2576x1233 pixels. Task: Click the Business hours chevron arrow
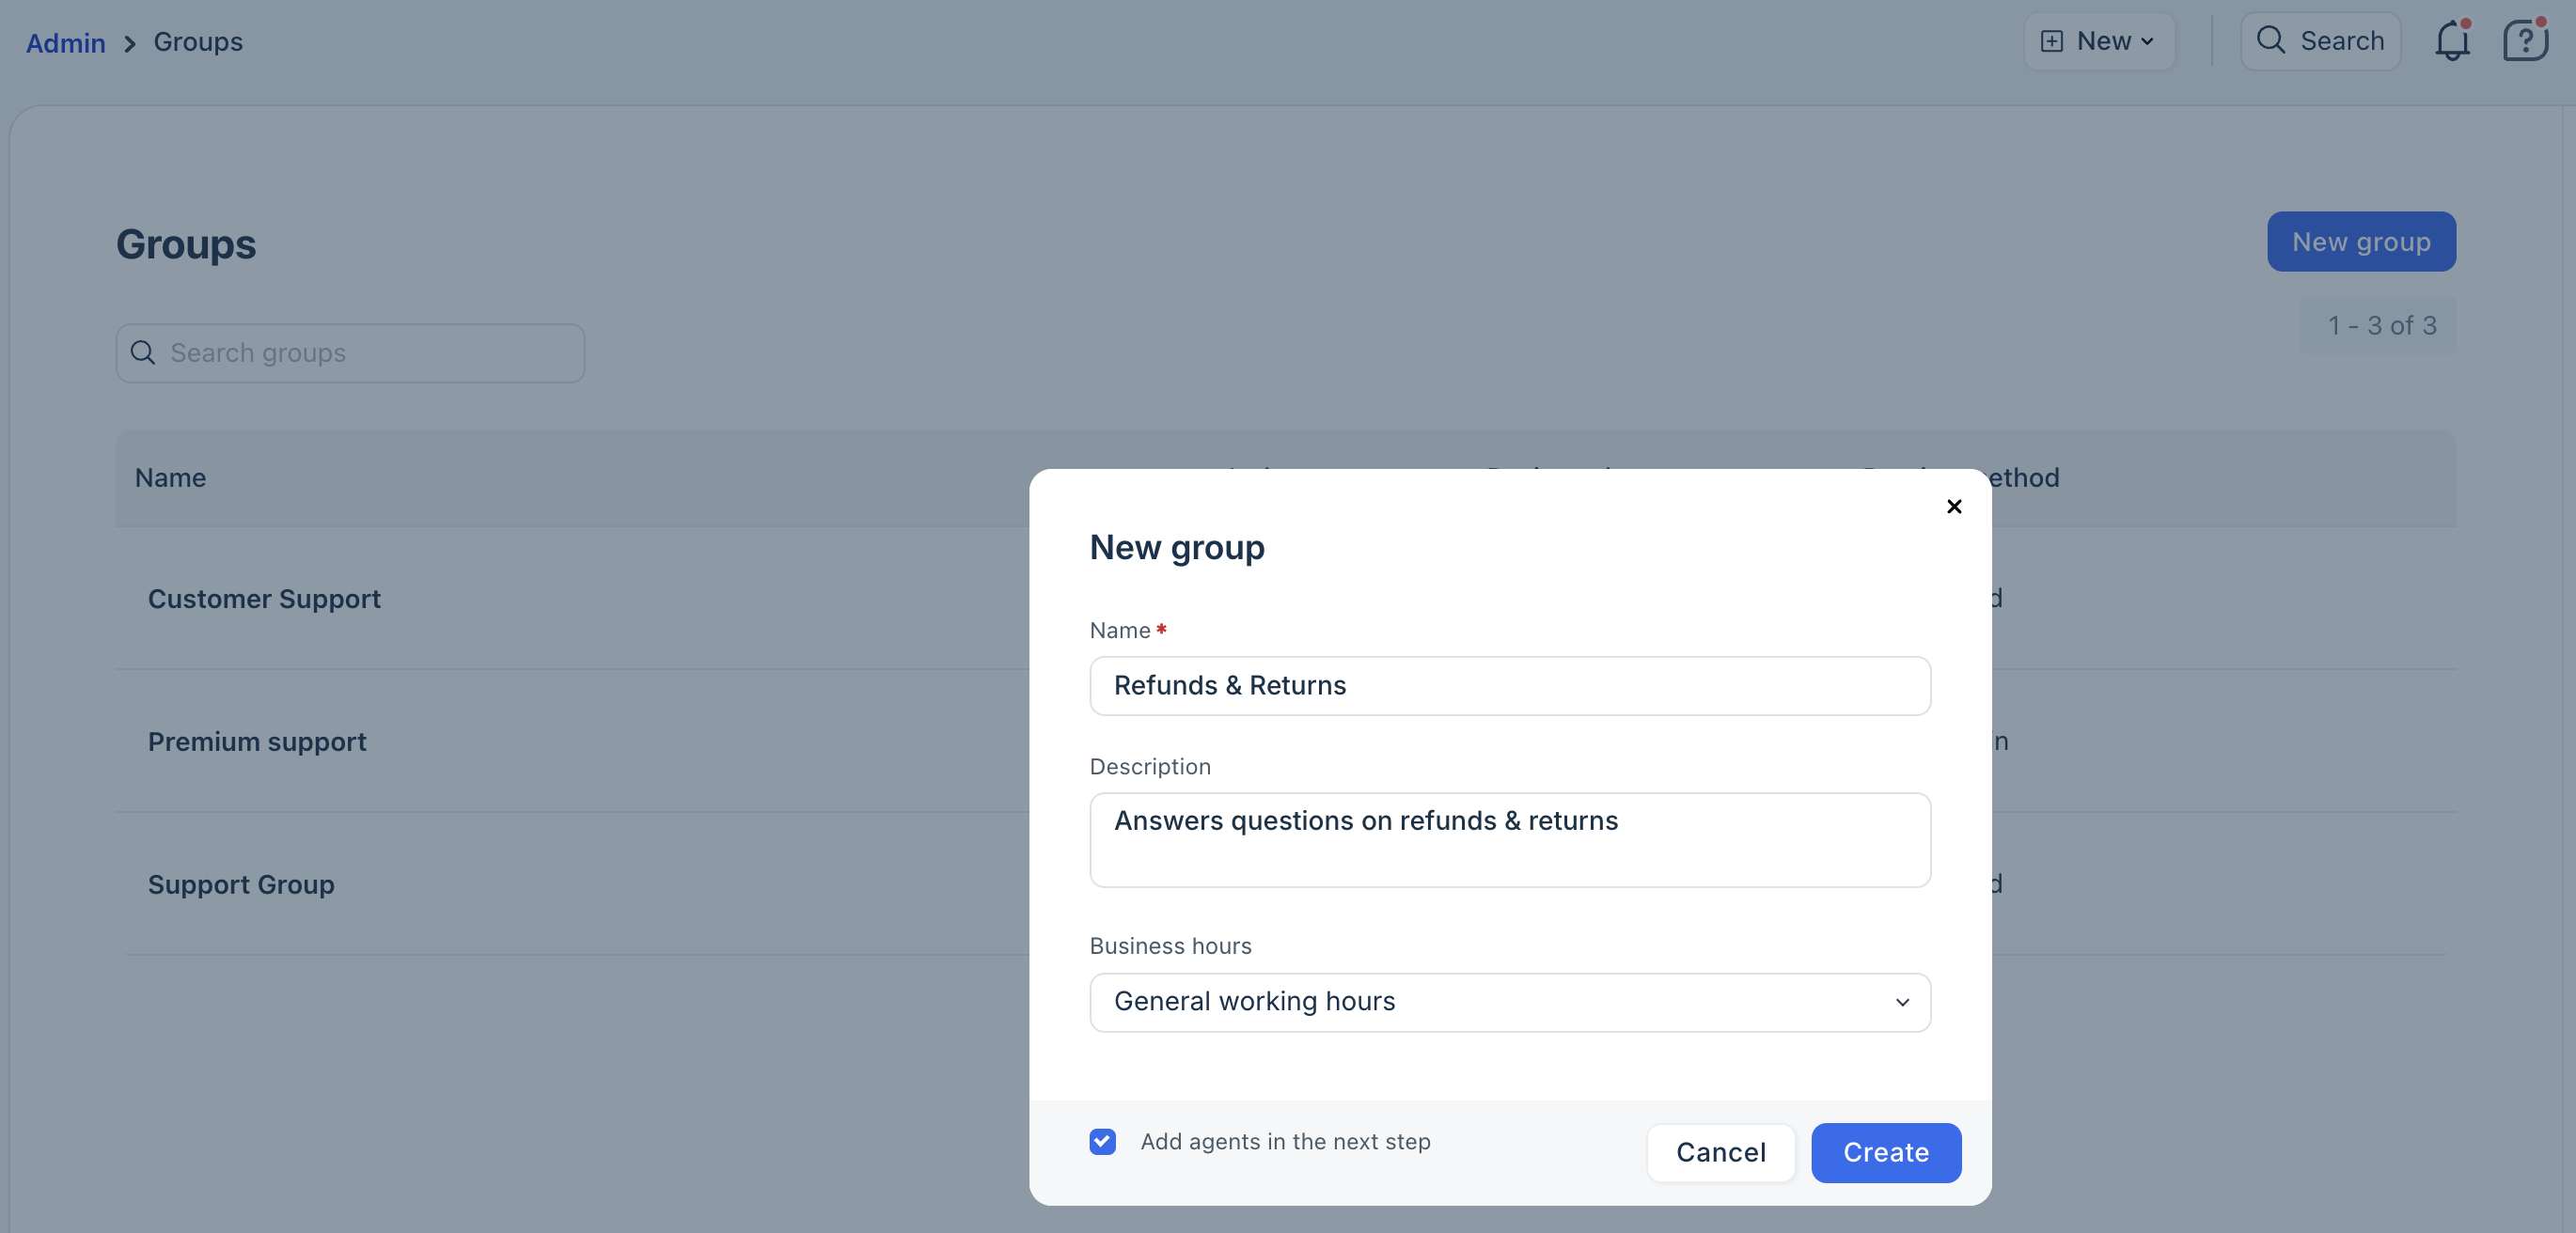pos(1902,1002)
